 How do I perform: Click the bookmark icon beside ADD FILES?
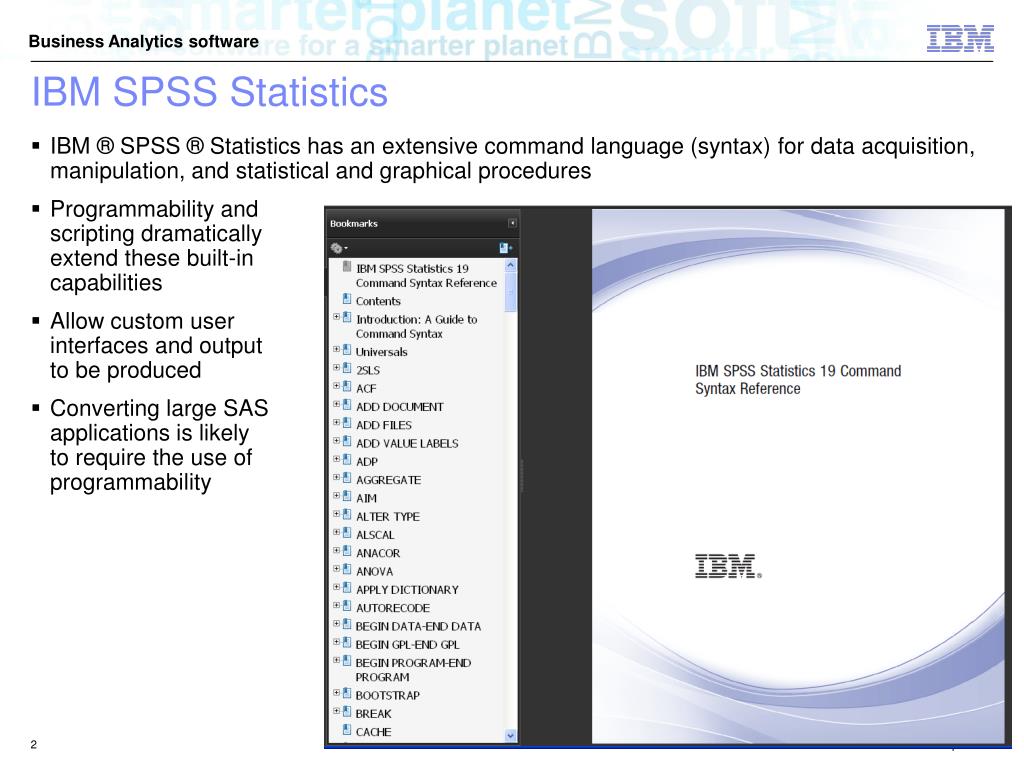(x=347, y=423)
